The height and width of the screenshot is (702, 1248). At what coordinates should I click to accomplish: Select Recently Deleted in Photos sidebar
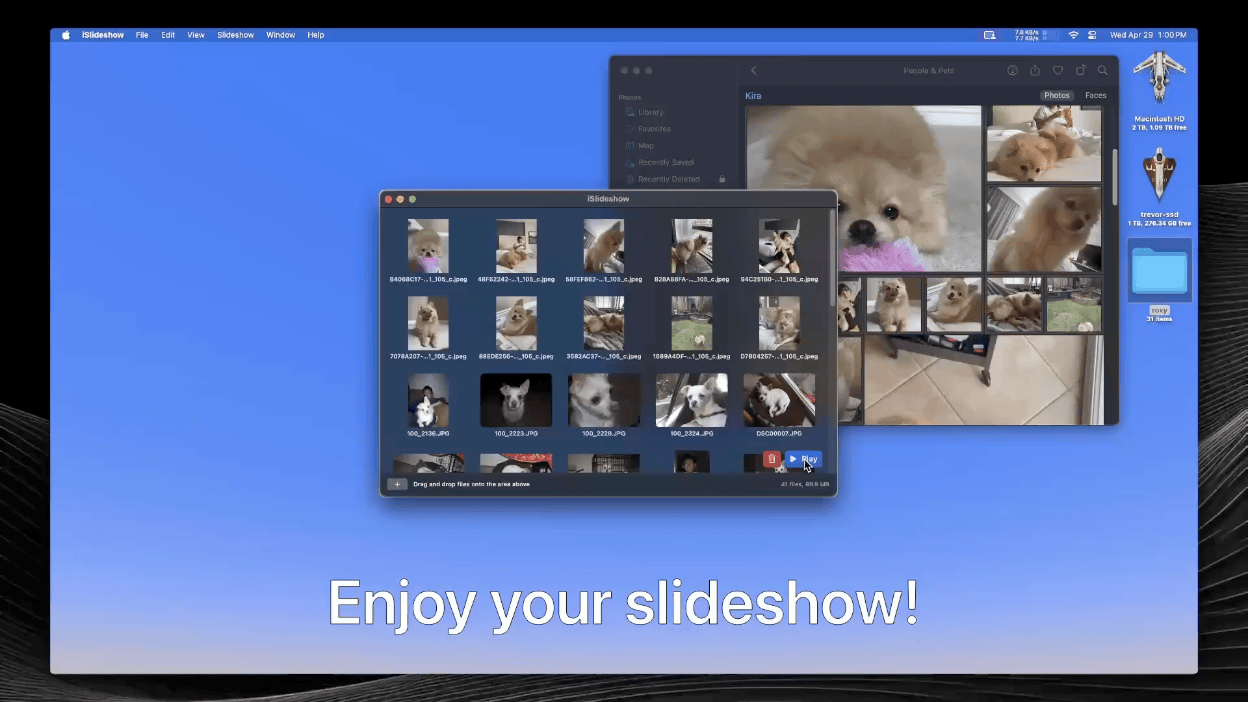point(668,179)
